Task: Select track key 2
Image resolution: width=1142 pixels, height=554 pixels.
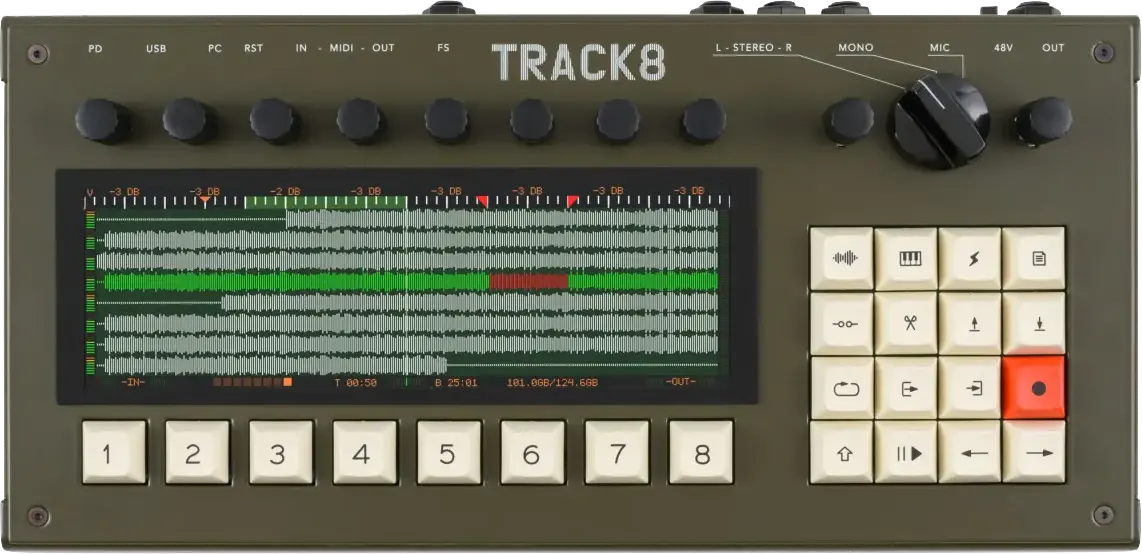Action: click(x=197, y=452)
